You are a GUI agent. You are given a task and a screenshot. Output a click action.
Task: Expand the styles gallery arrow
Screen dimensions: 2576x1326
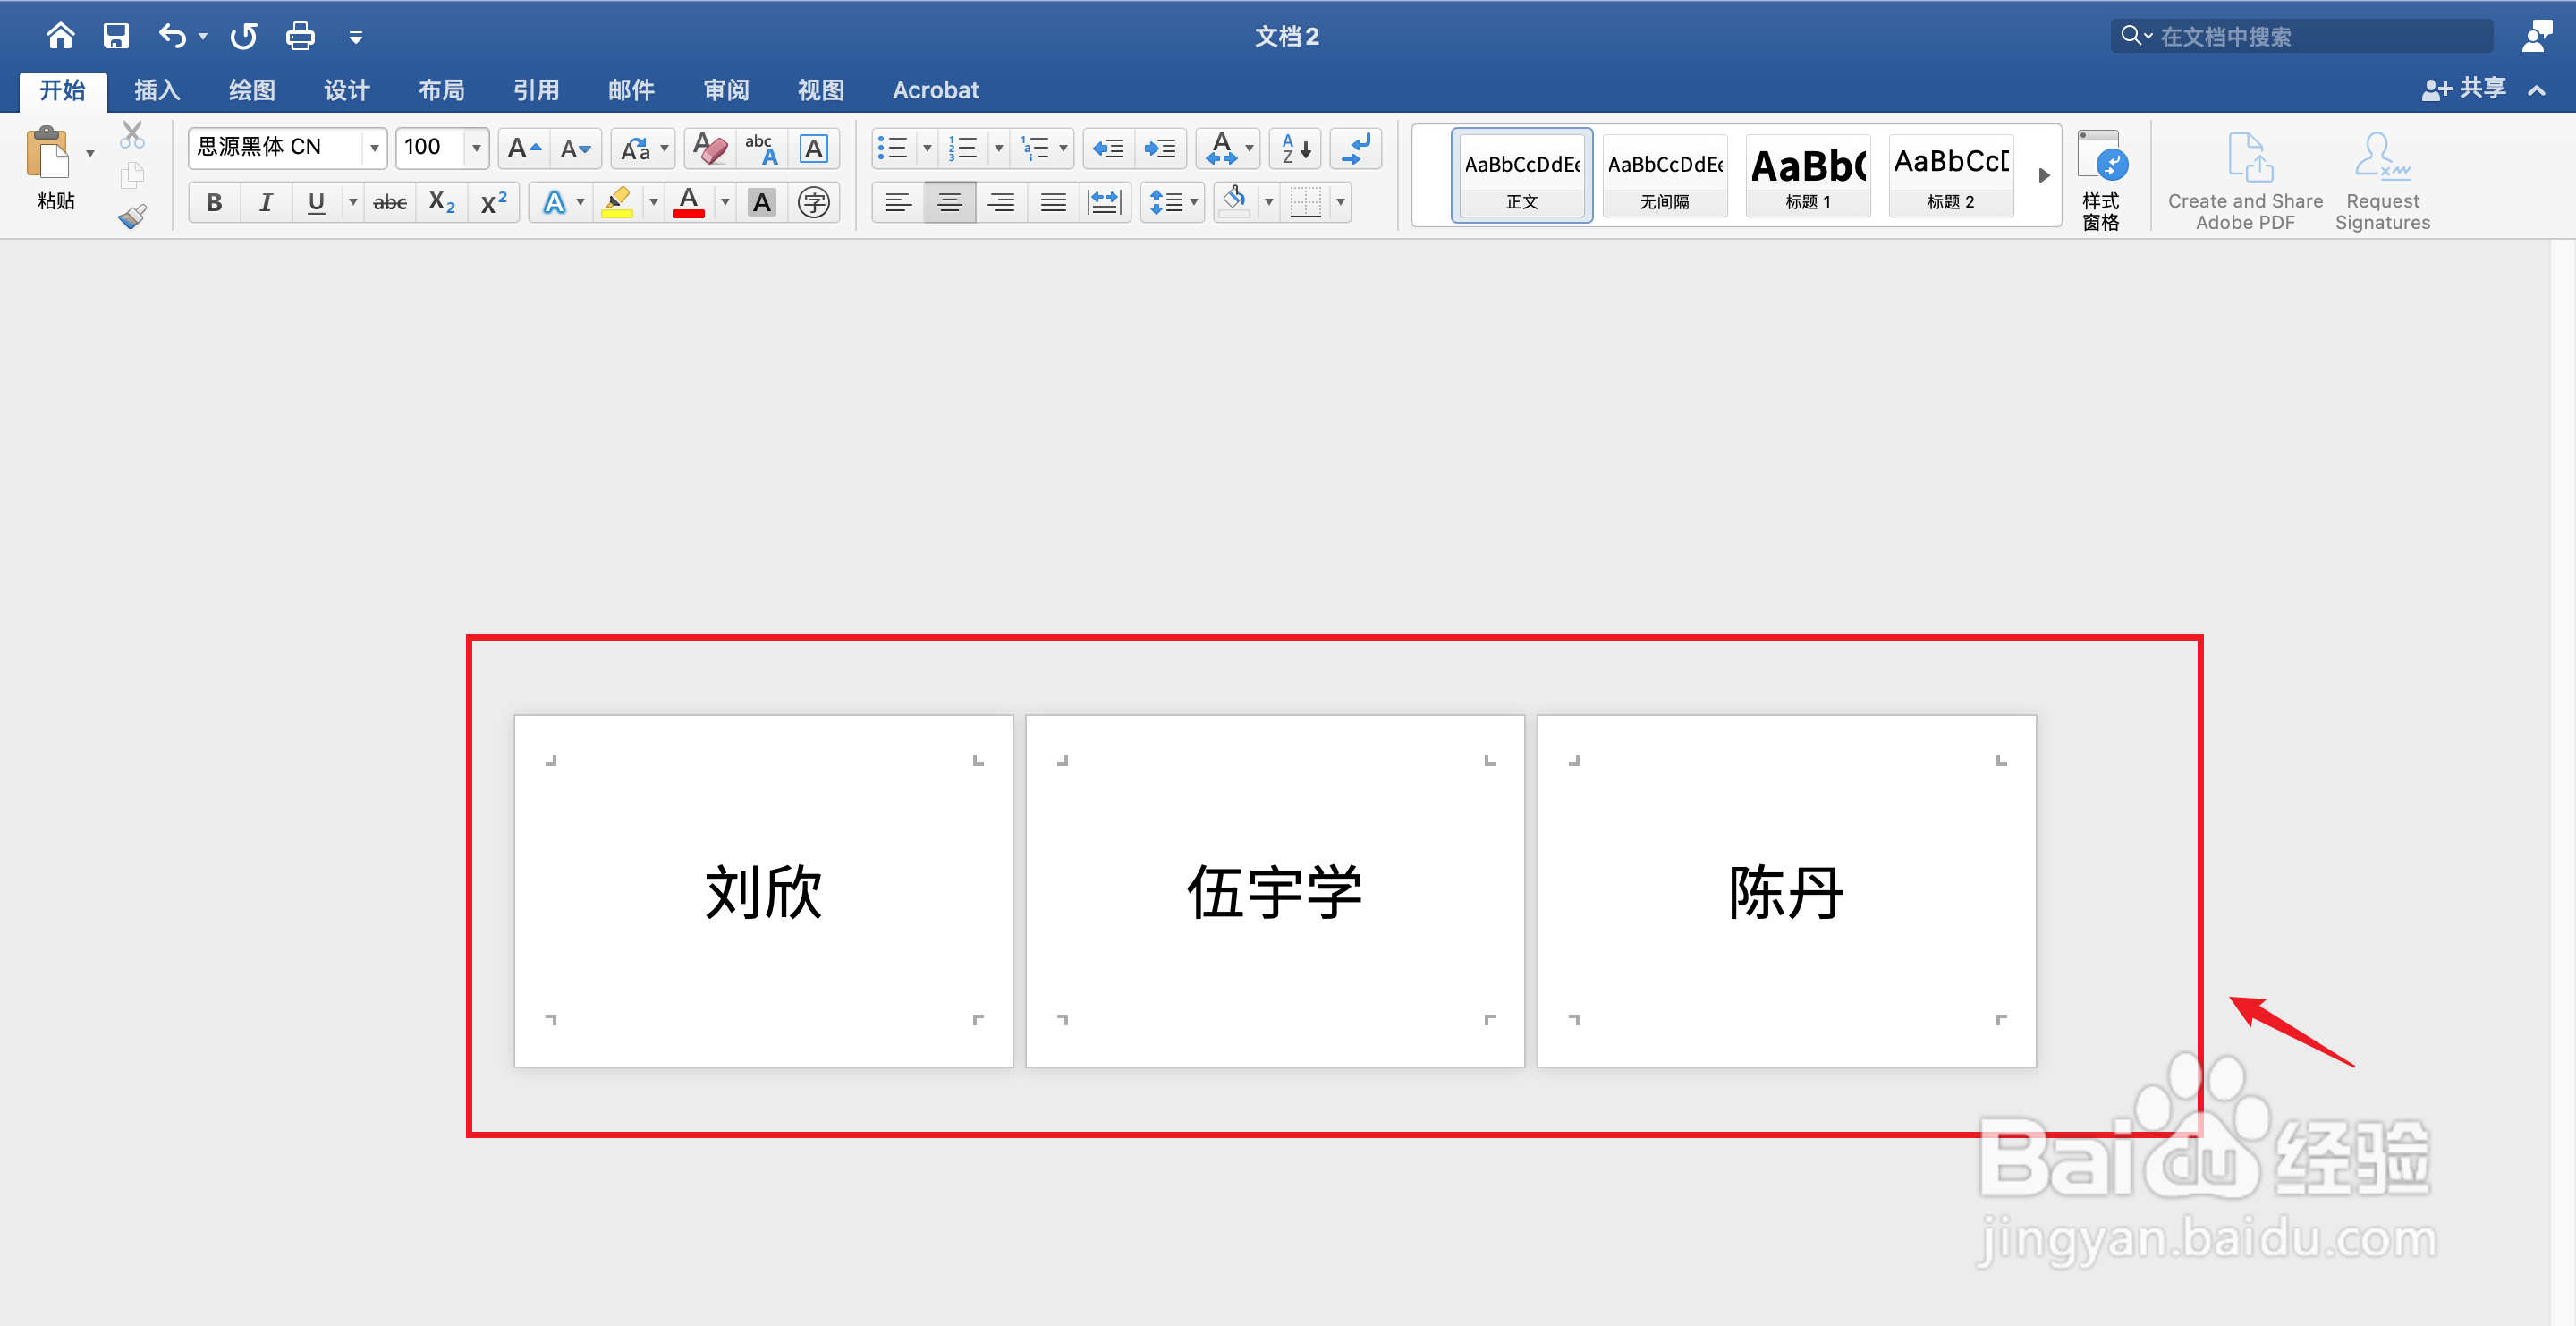point(2044,175)
